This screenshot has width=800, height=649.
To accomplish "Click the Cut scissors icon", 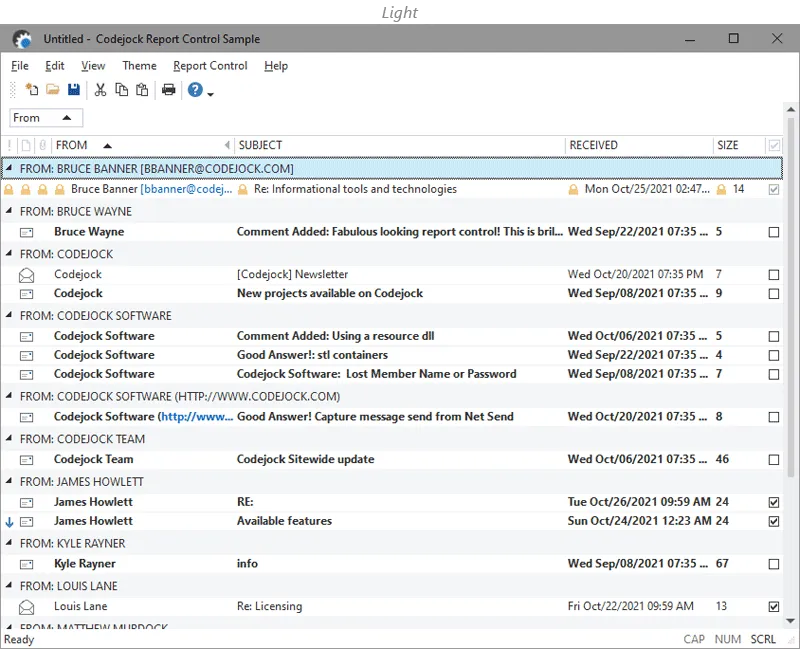I will coord(100,90).
